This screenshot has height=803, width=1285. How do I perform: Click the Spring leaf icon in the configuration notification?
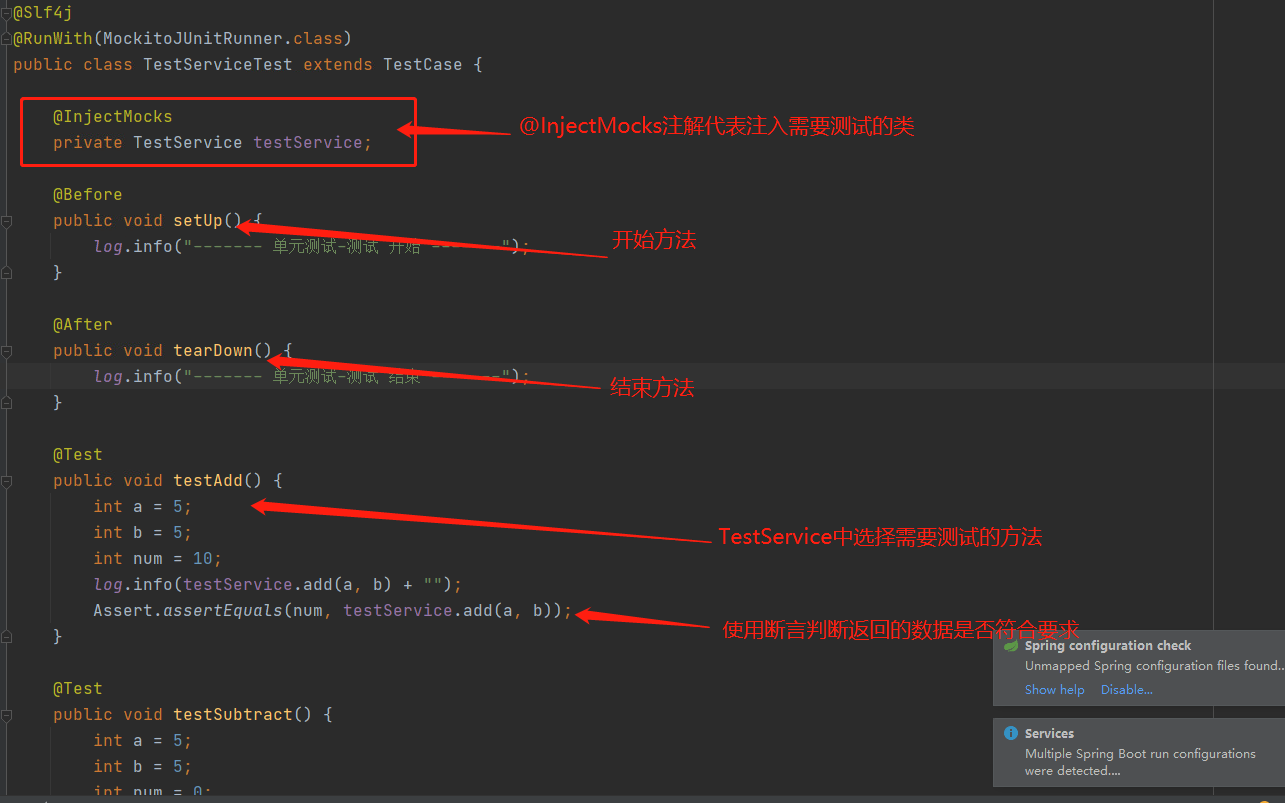click(x=1010, y=645)
